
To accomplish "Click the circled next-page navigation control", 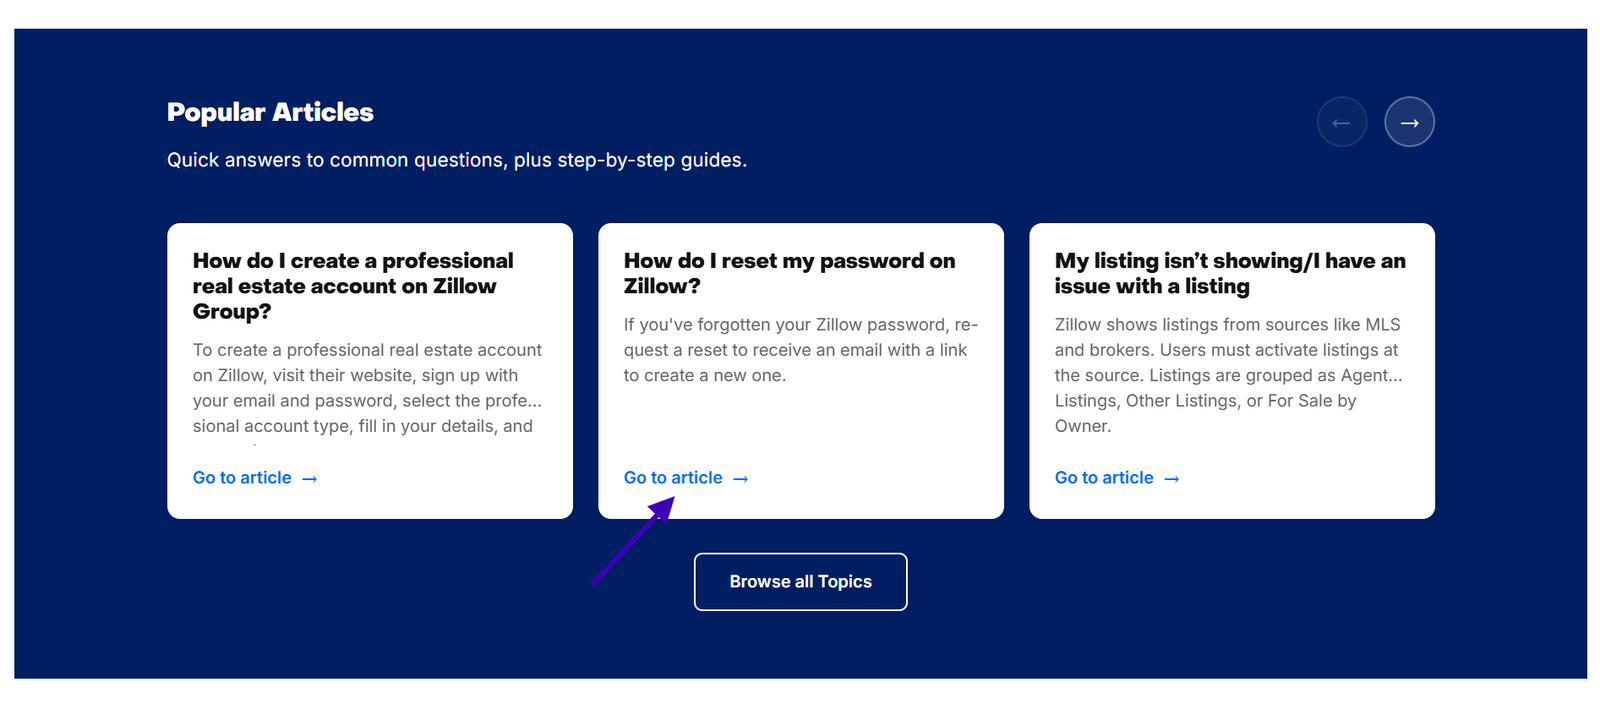I will (x=1409, y=121).
